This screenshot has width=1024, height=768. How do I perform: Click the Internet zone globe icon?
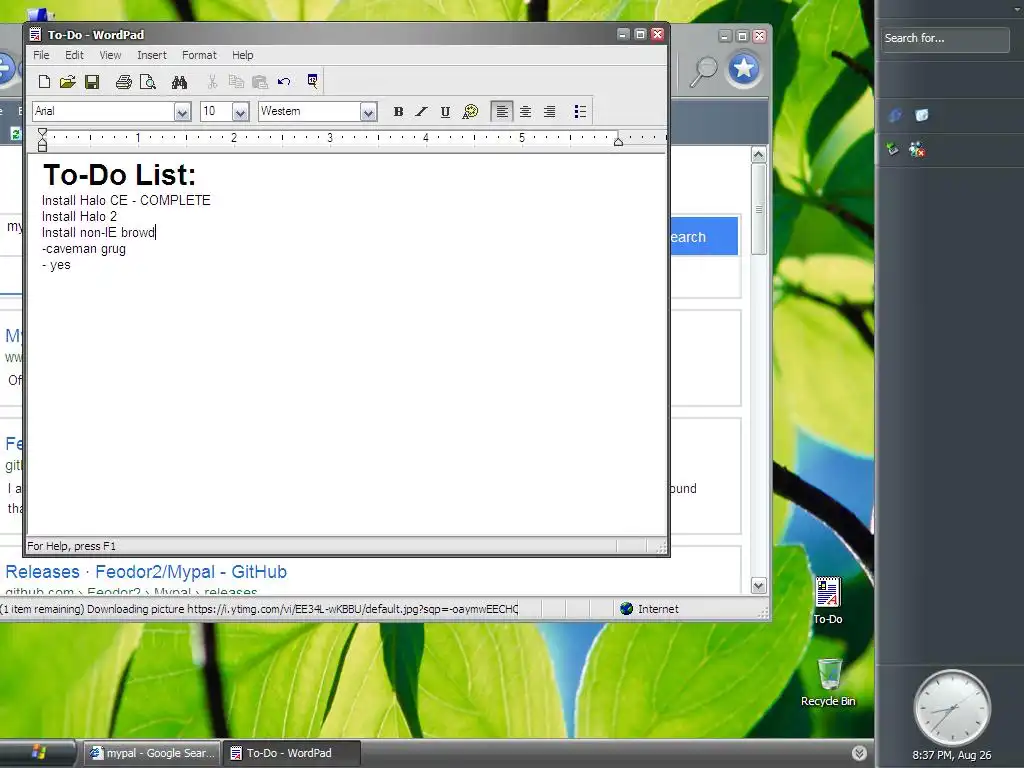[x=626, y=609]
